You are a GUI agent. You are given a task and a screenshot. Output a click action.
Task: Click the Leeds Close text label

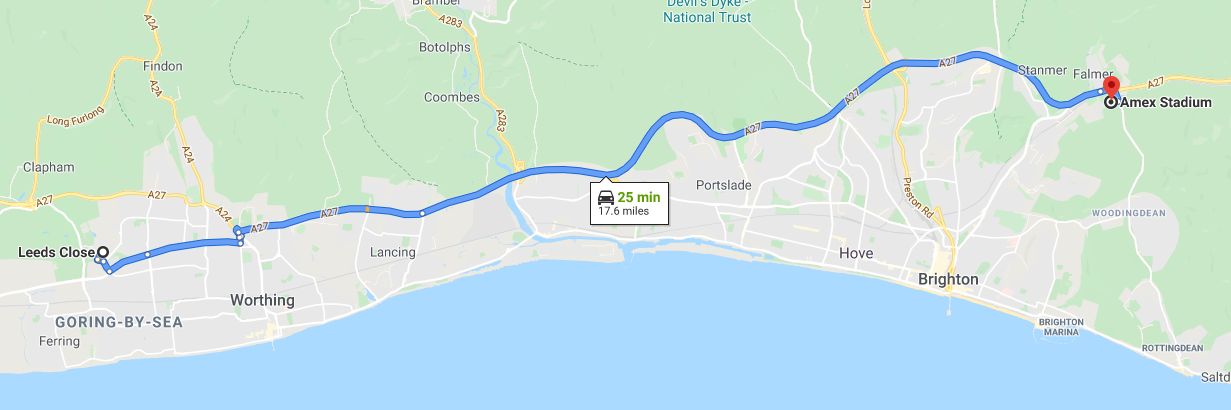click(56, 253)
